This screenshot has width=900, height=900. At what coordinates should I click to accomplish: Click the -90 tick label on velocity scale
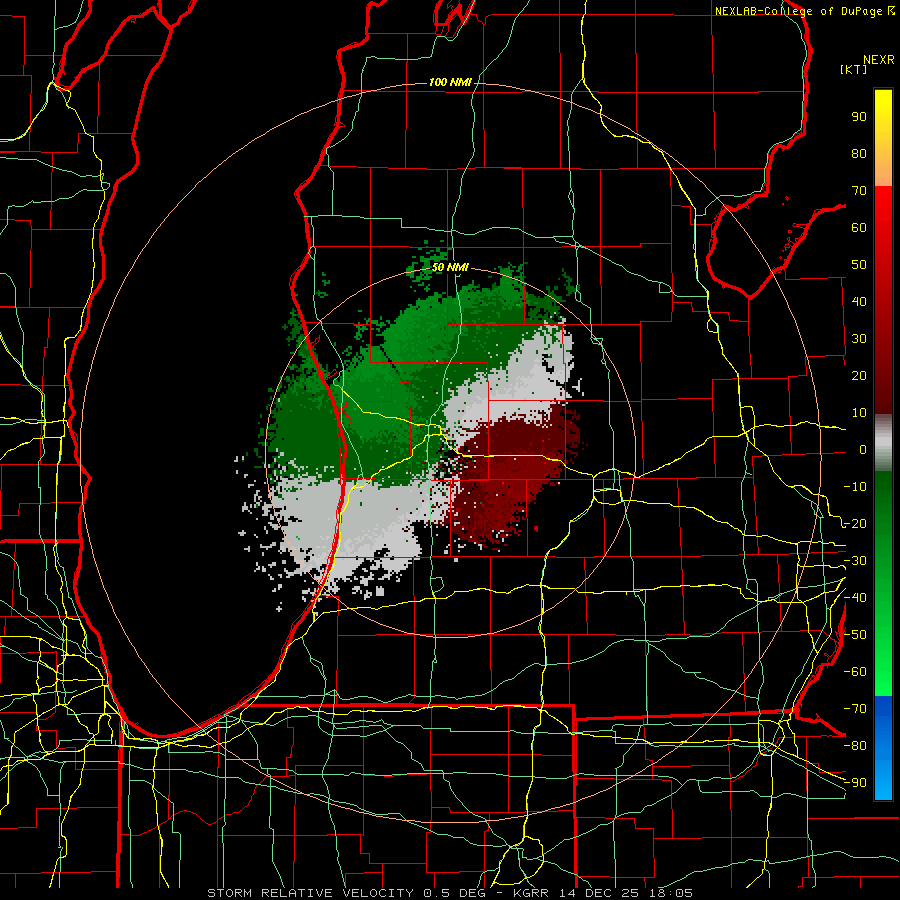click(x=855, y=783)
